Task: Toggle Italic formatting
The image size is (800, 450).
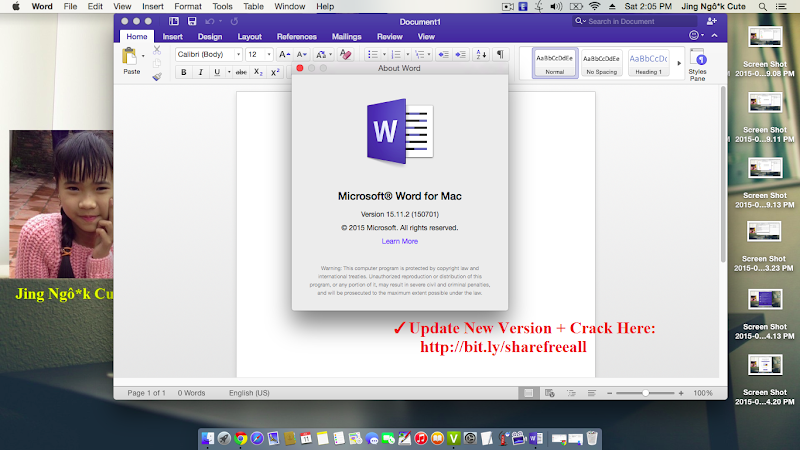Action: click(x=201, y=72)
